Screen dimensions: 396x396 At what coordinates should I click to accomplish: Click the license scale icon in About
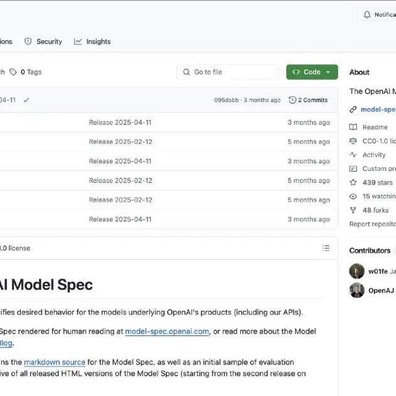[353, 141]
